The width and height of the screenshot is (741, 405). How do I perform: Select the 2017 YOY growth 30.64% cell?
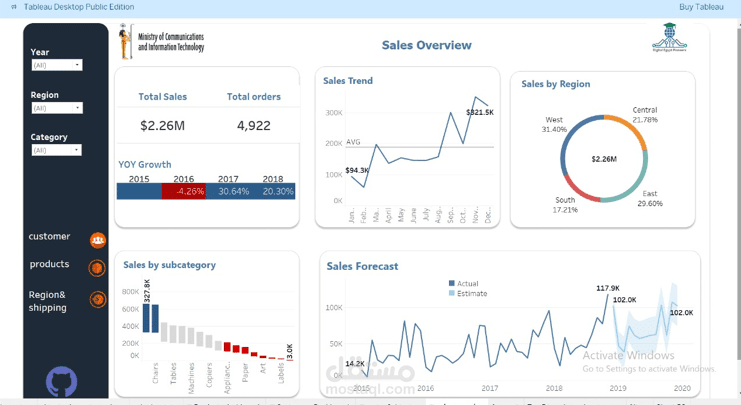(228, 191)
